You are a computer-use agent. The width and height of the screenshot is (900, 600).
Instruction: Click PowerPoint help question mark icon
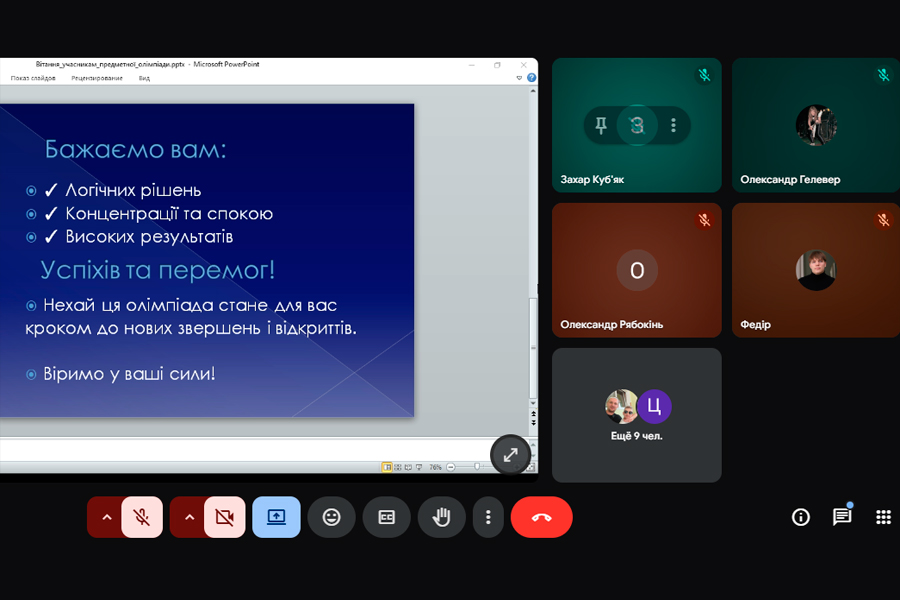tap(532, 78)
